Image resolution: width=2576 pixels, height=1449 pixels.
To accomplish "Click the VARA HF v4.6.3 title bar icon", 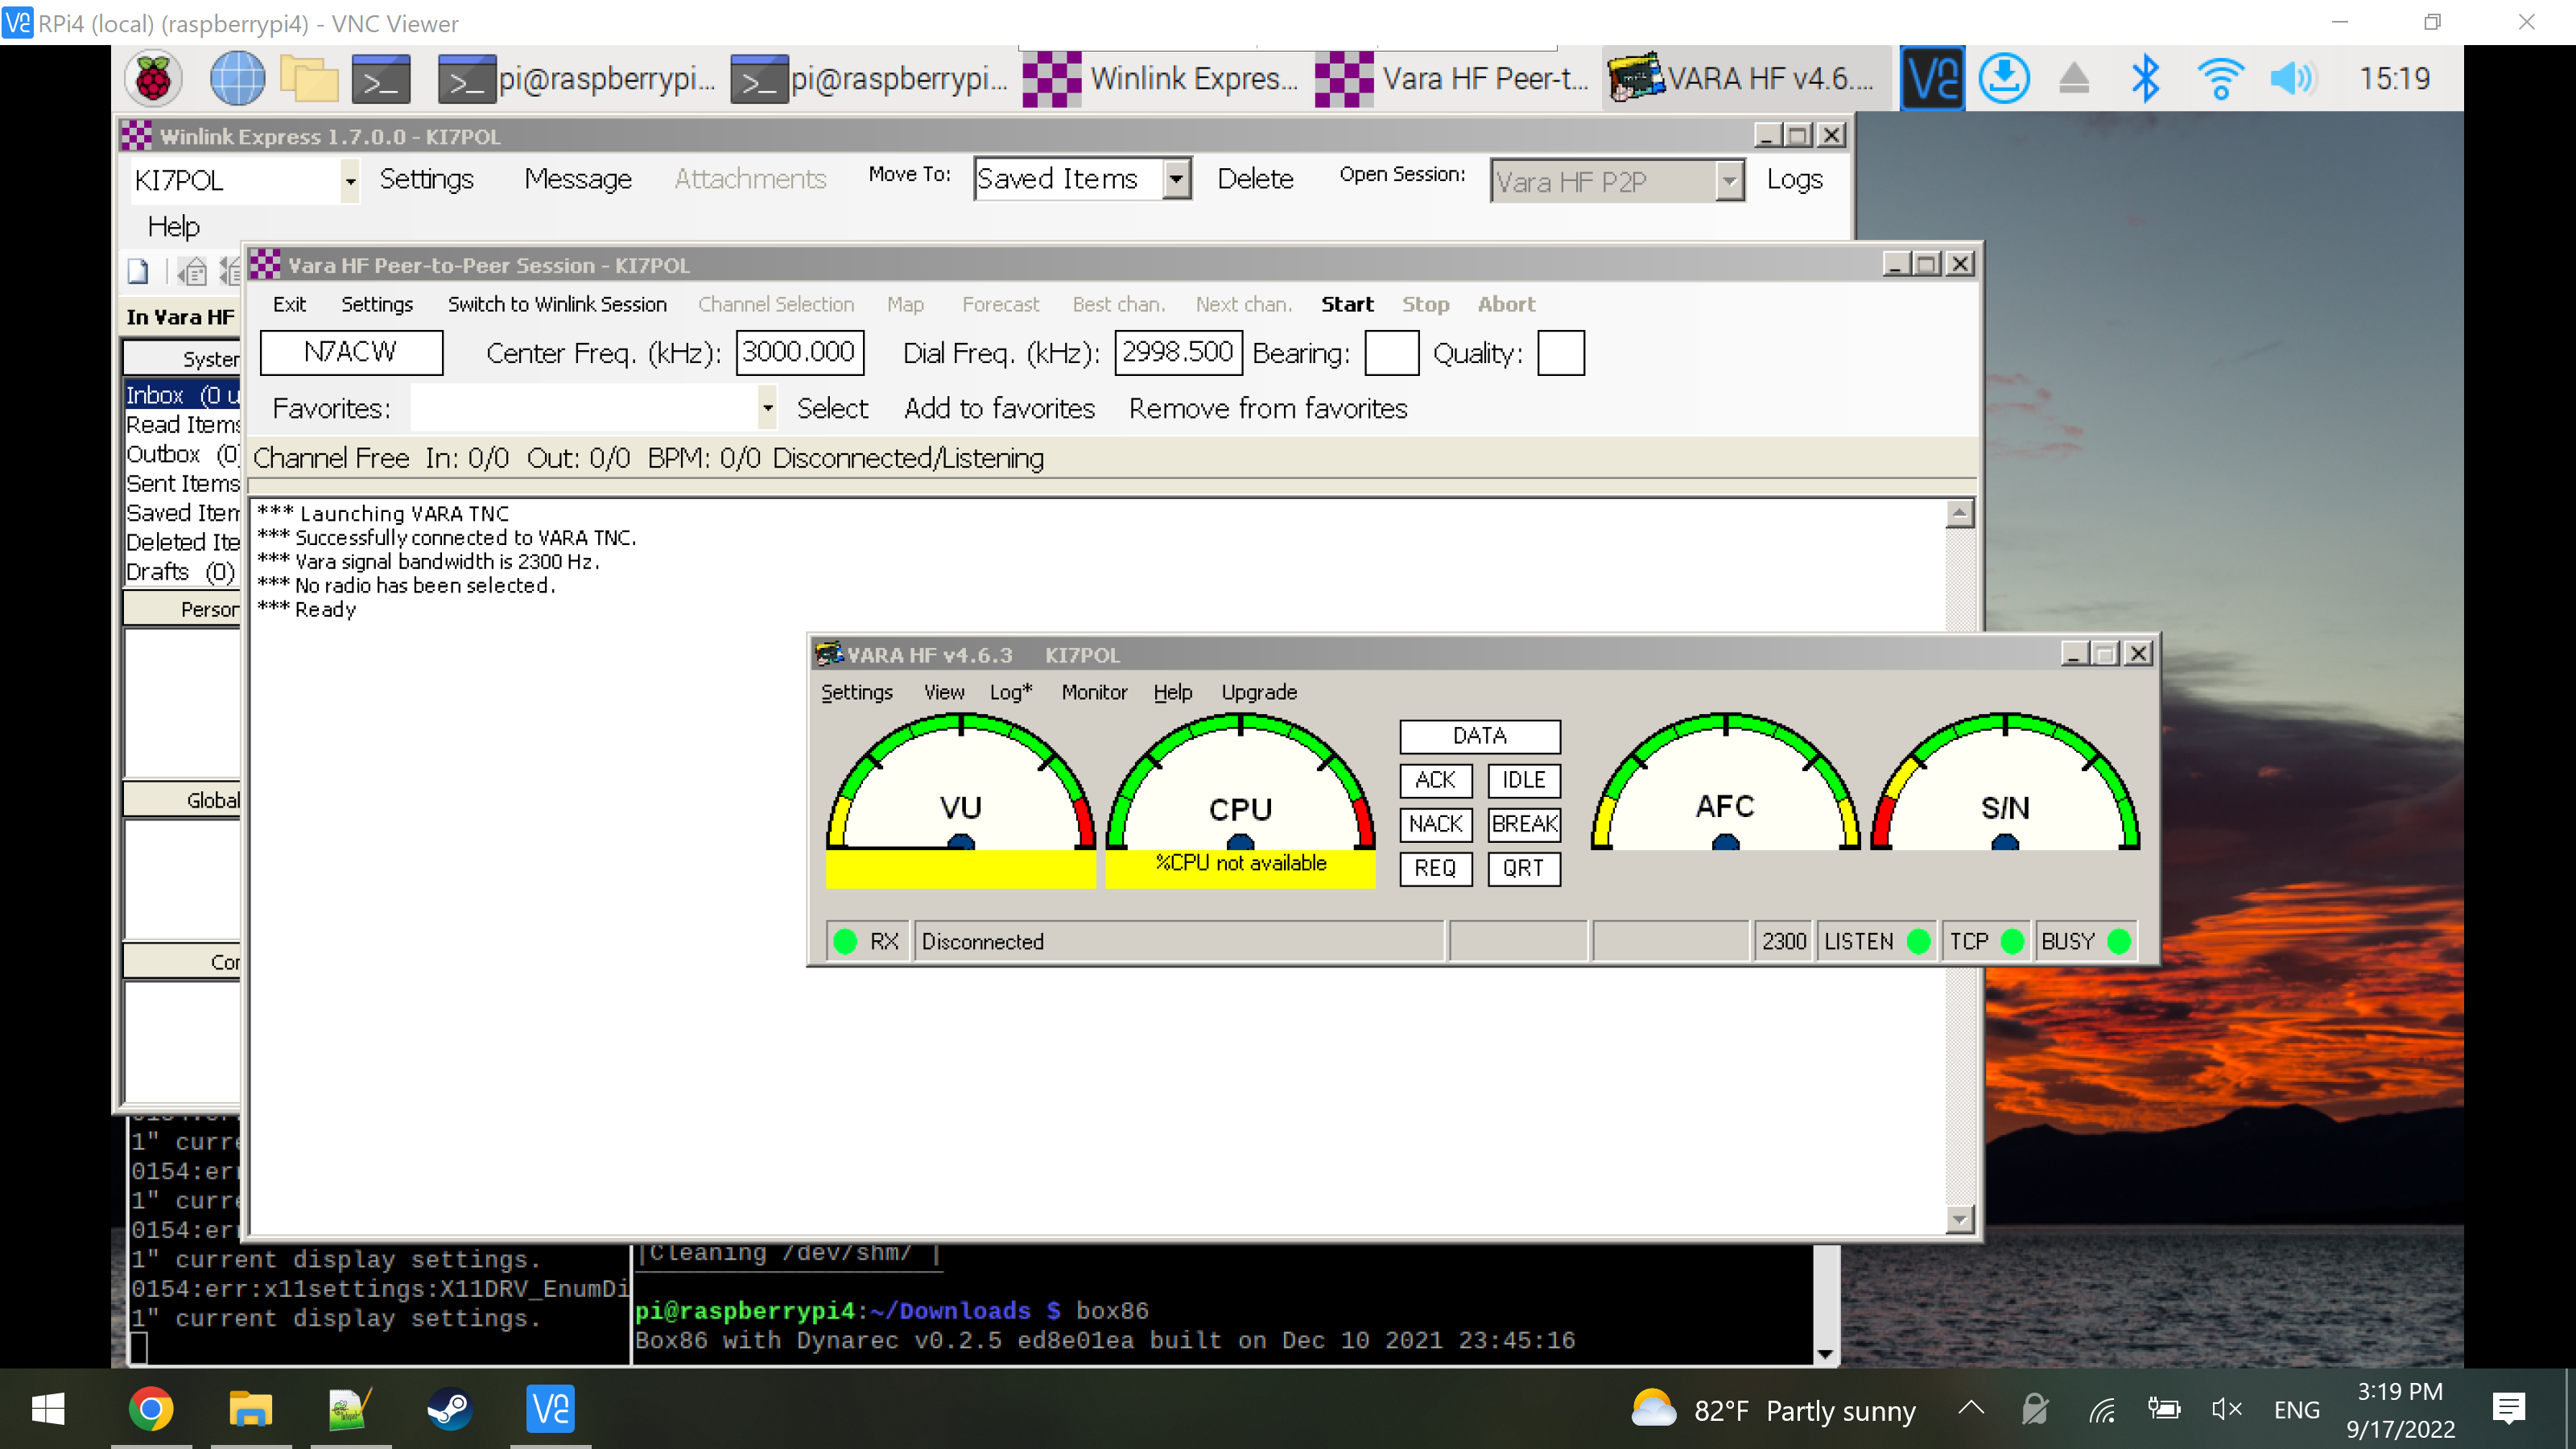I will click(x=829, y=654).
